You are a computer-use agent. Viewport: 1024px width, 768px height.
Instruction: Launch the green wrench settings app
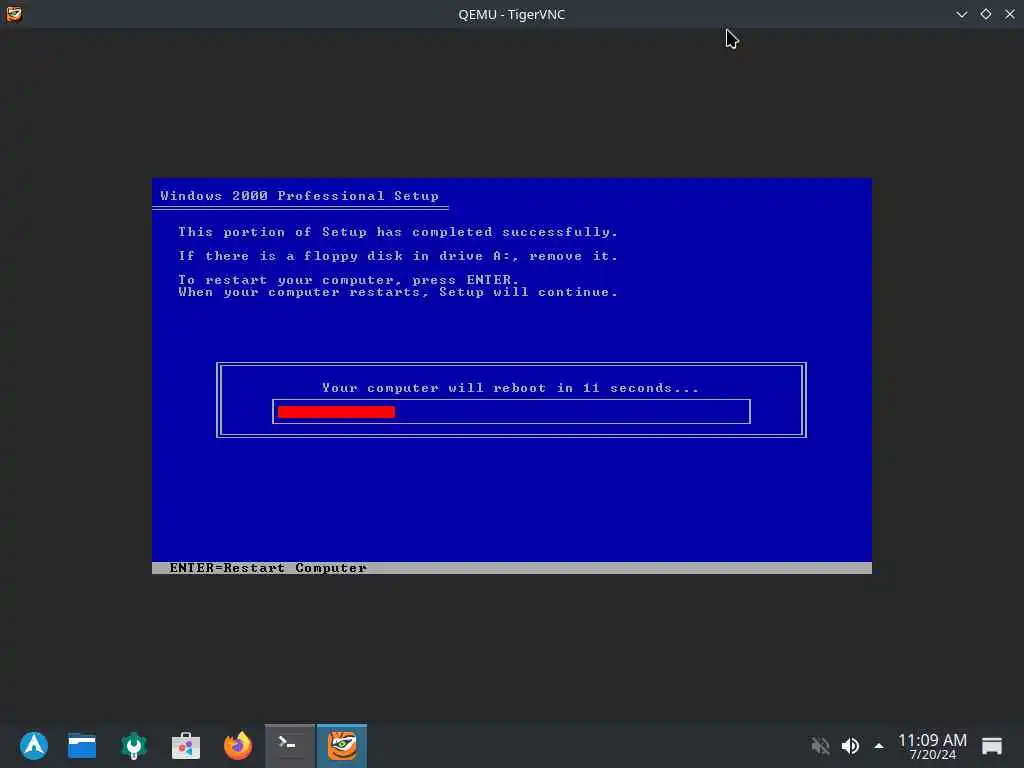[134, 745]
